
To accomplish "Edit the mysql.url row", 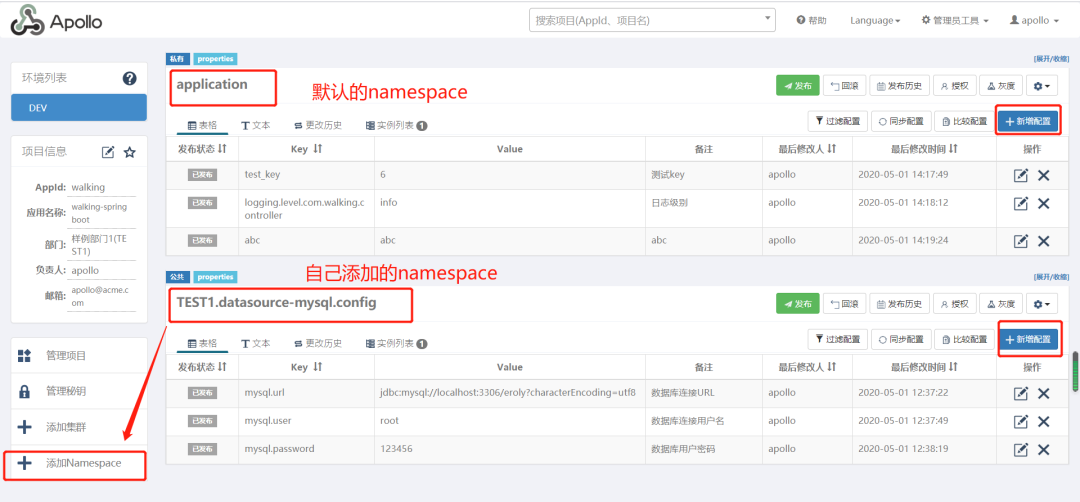I will (1021, 394).
